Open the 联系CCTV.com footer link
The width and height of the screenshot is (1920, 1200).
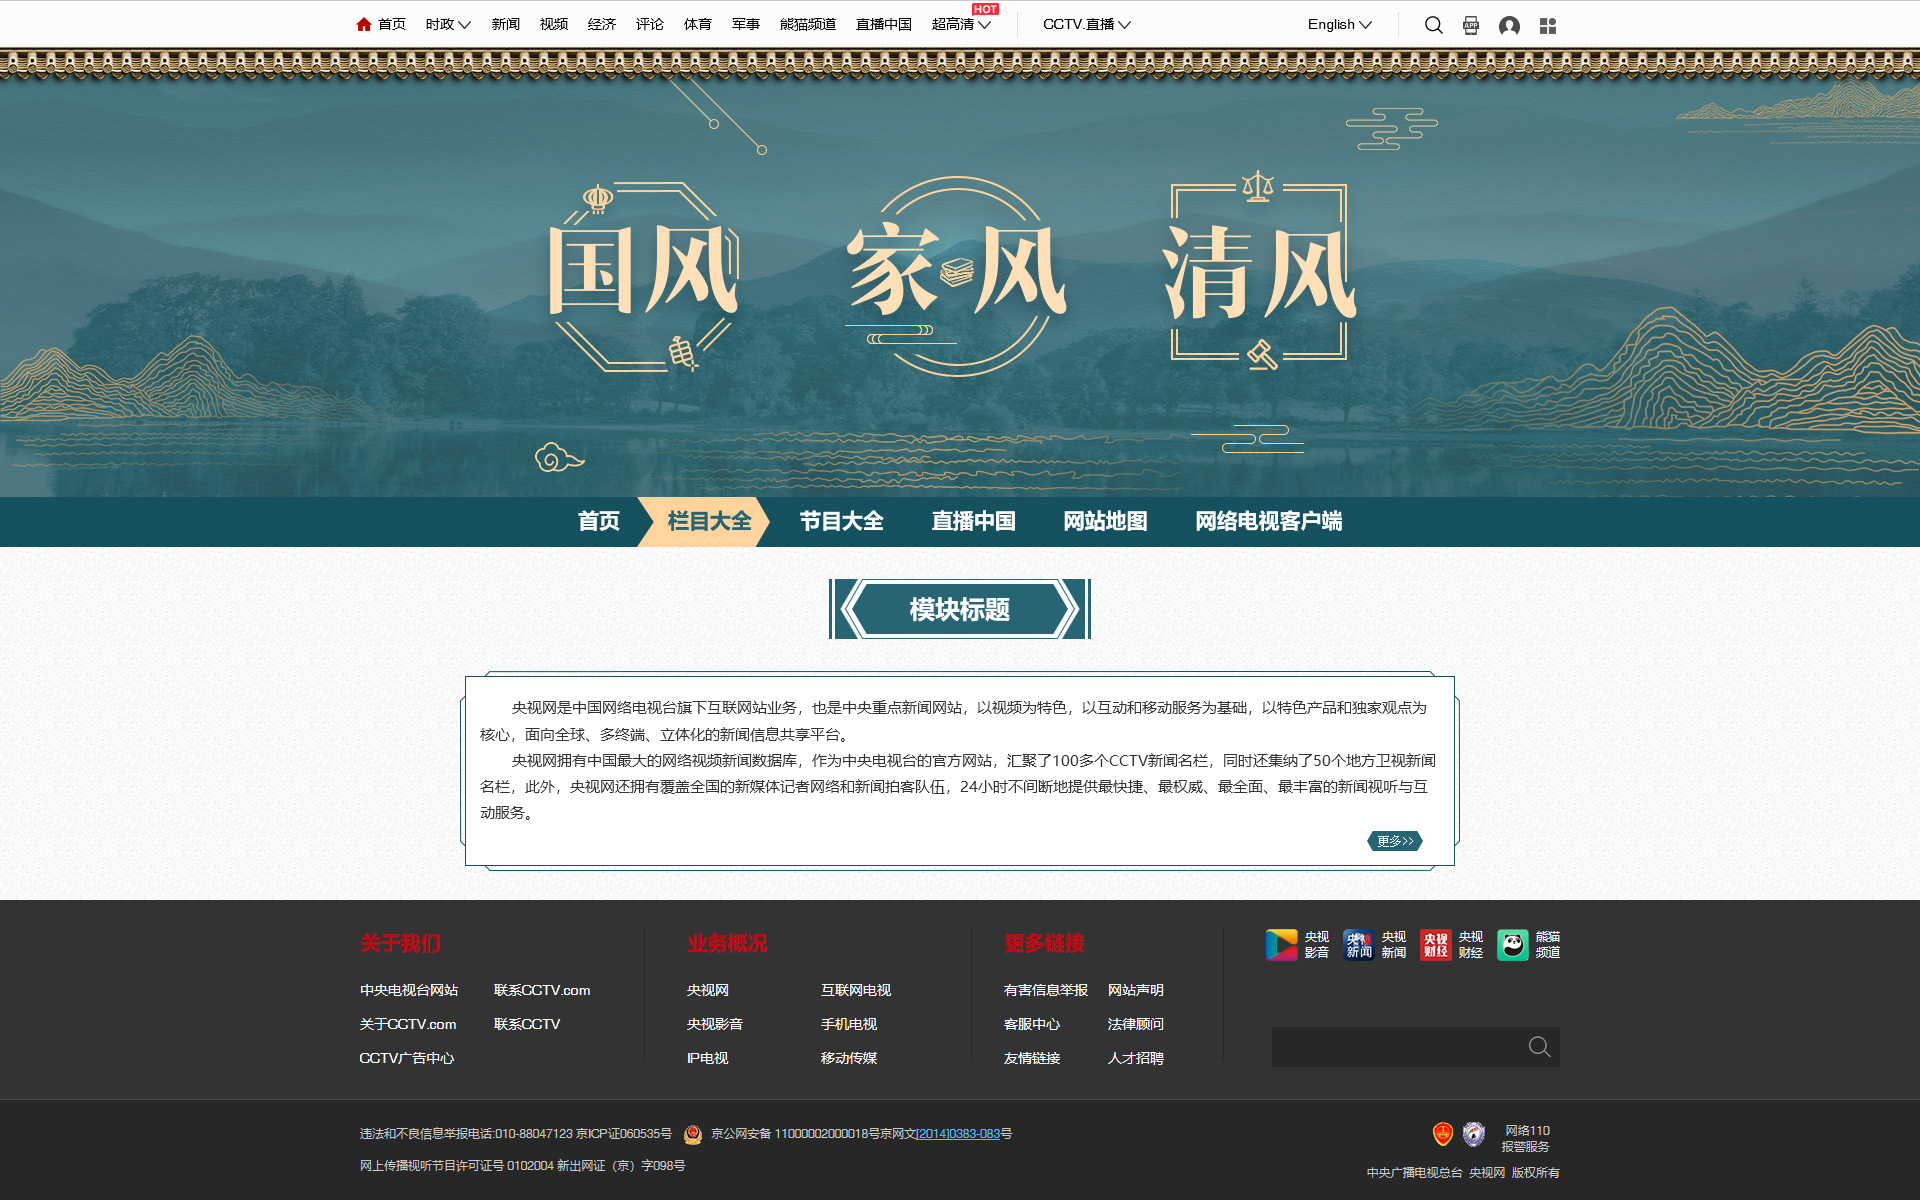542,990
